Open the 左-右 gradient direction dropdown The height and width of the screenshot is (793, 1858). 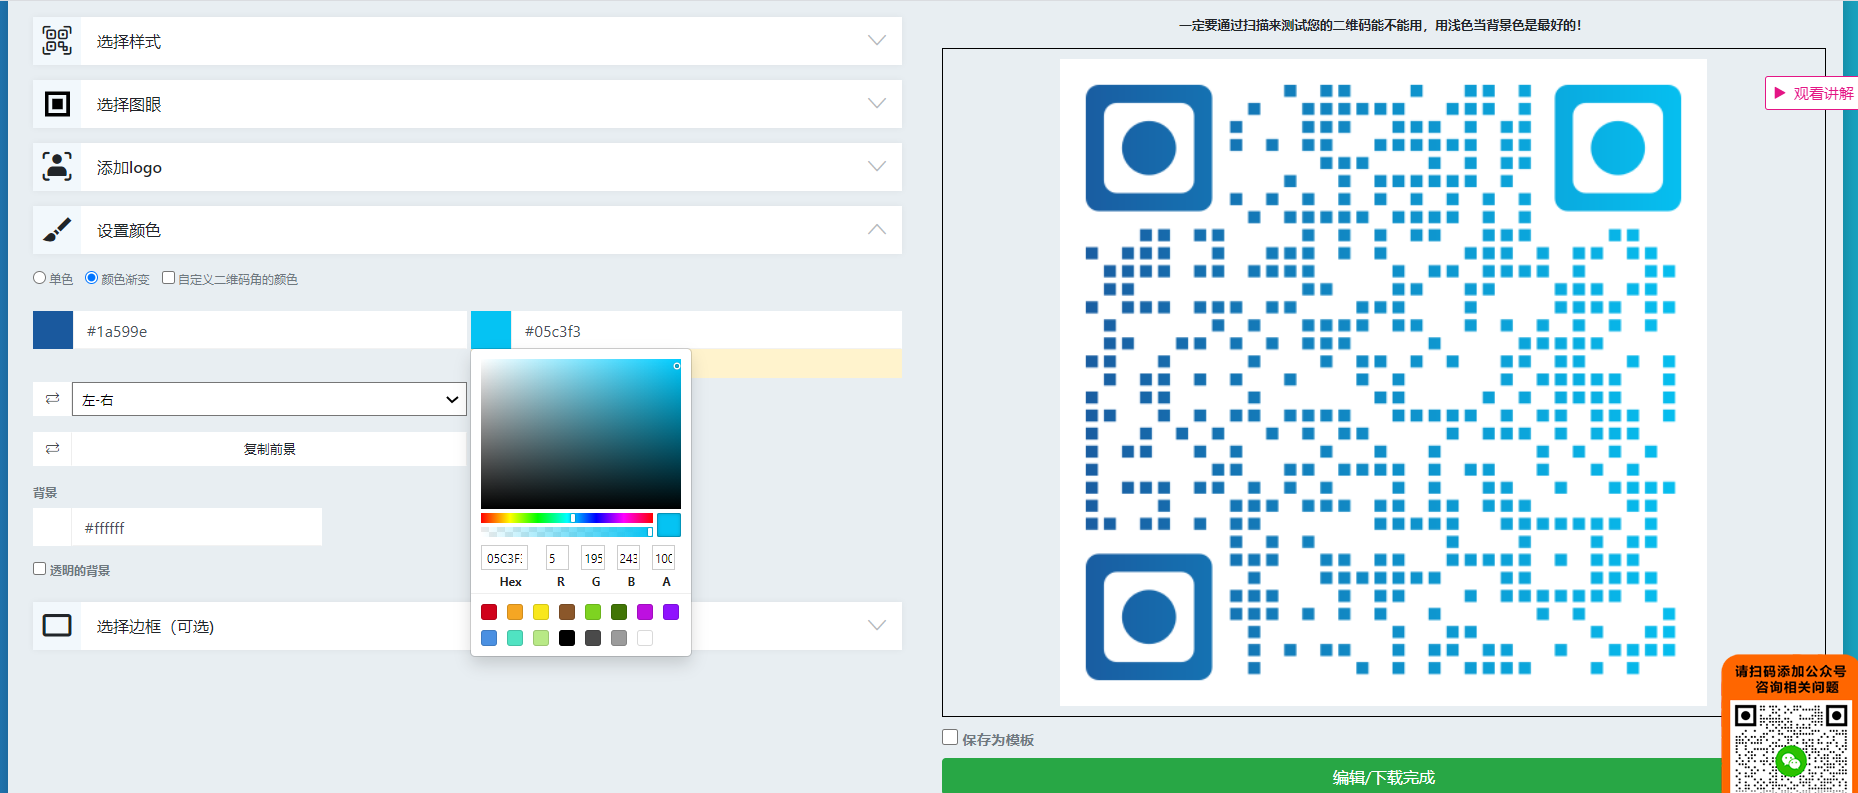[x=269, y=399]
